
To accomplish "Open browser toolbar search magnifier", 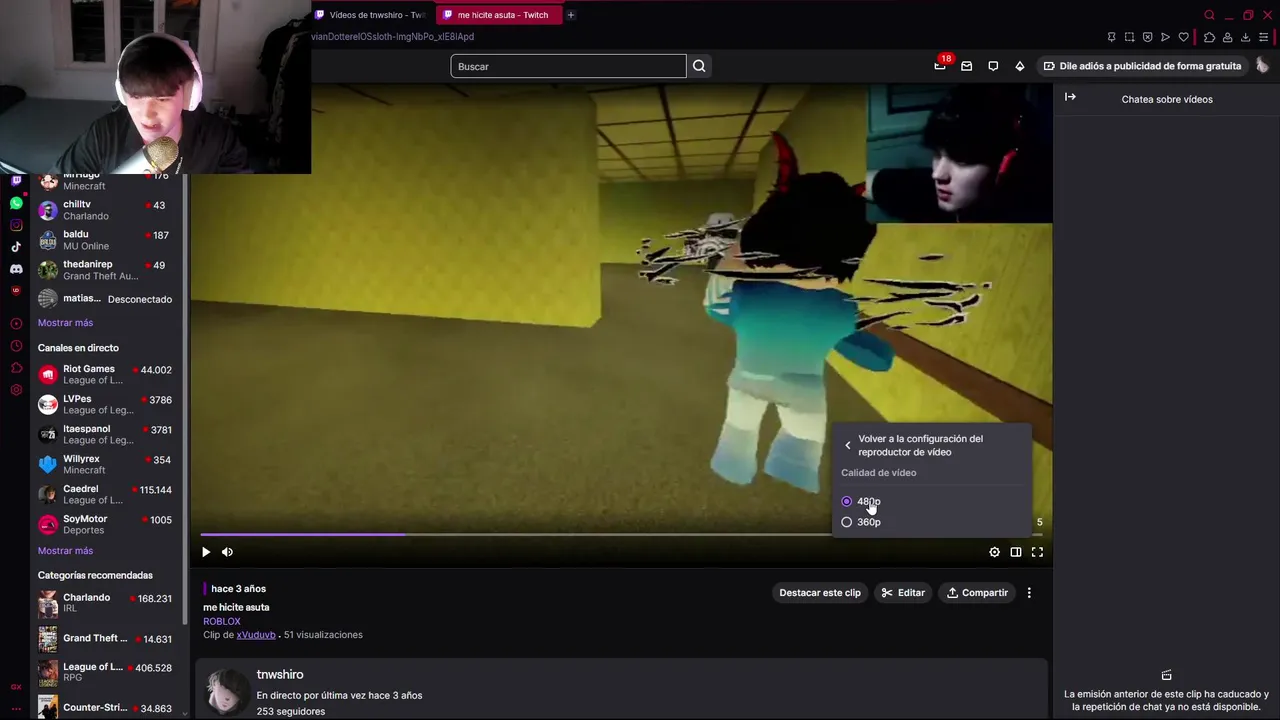I will coord(1209,15).
